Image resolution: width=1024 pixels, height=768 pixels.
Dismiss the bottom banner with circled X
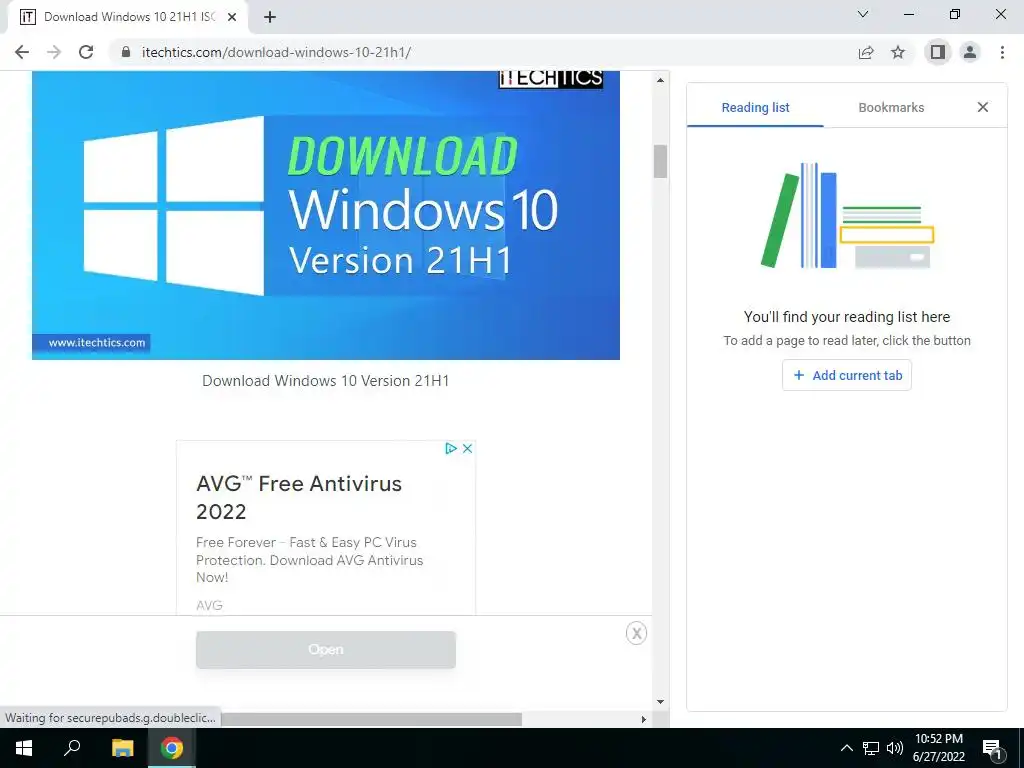click(636, 633)
